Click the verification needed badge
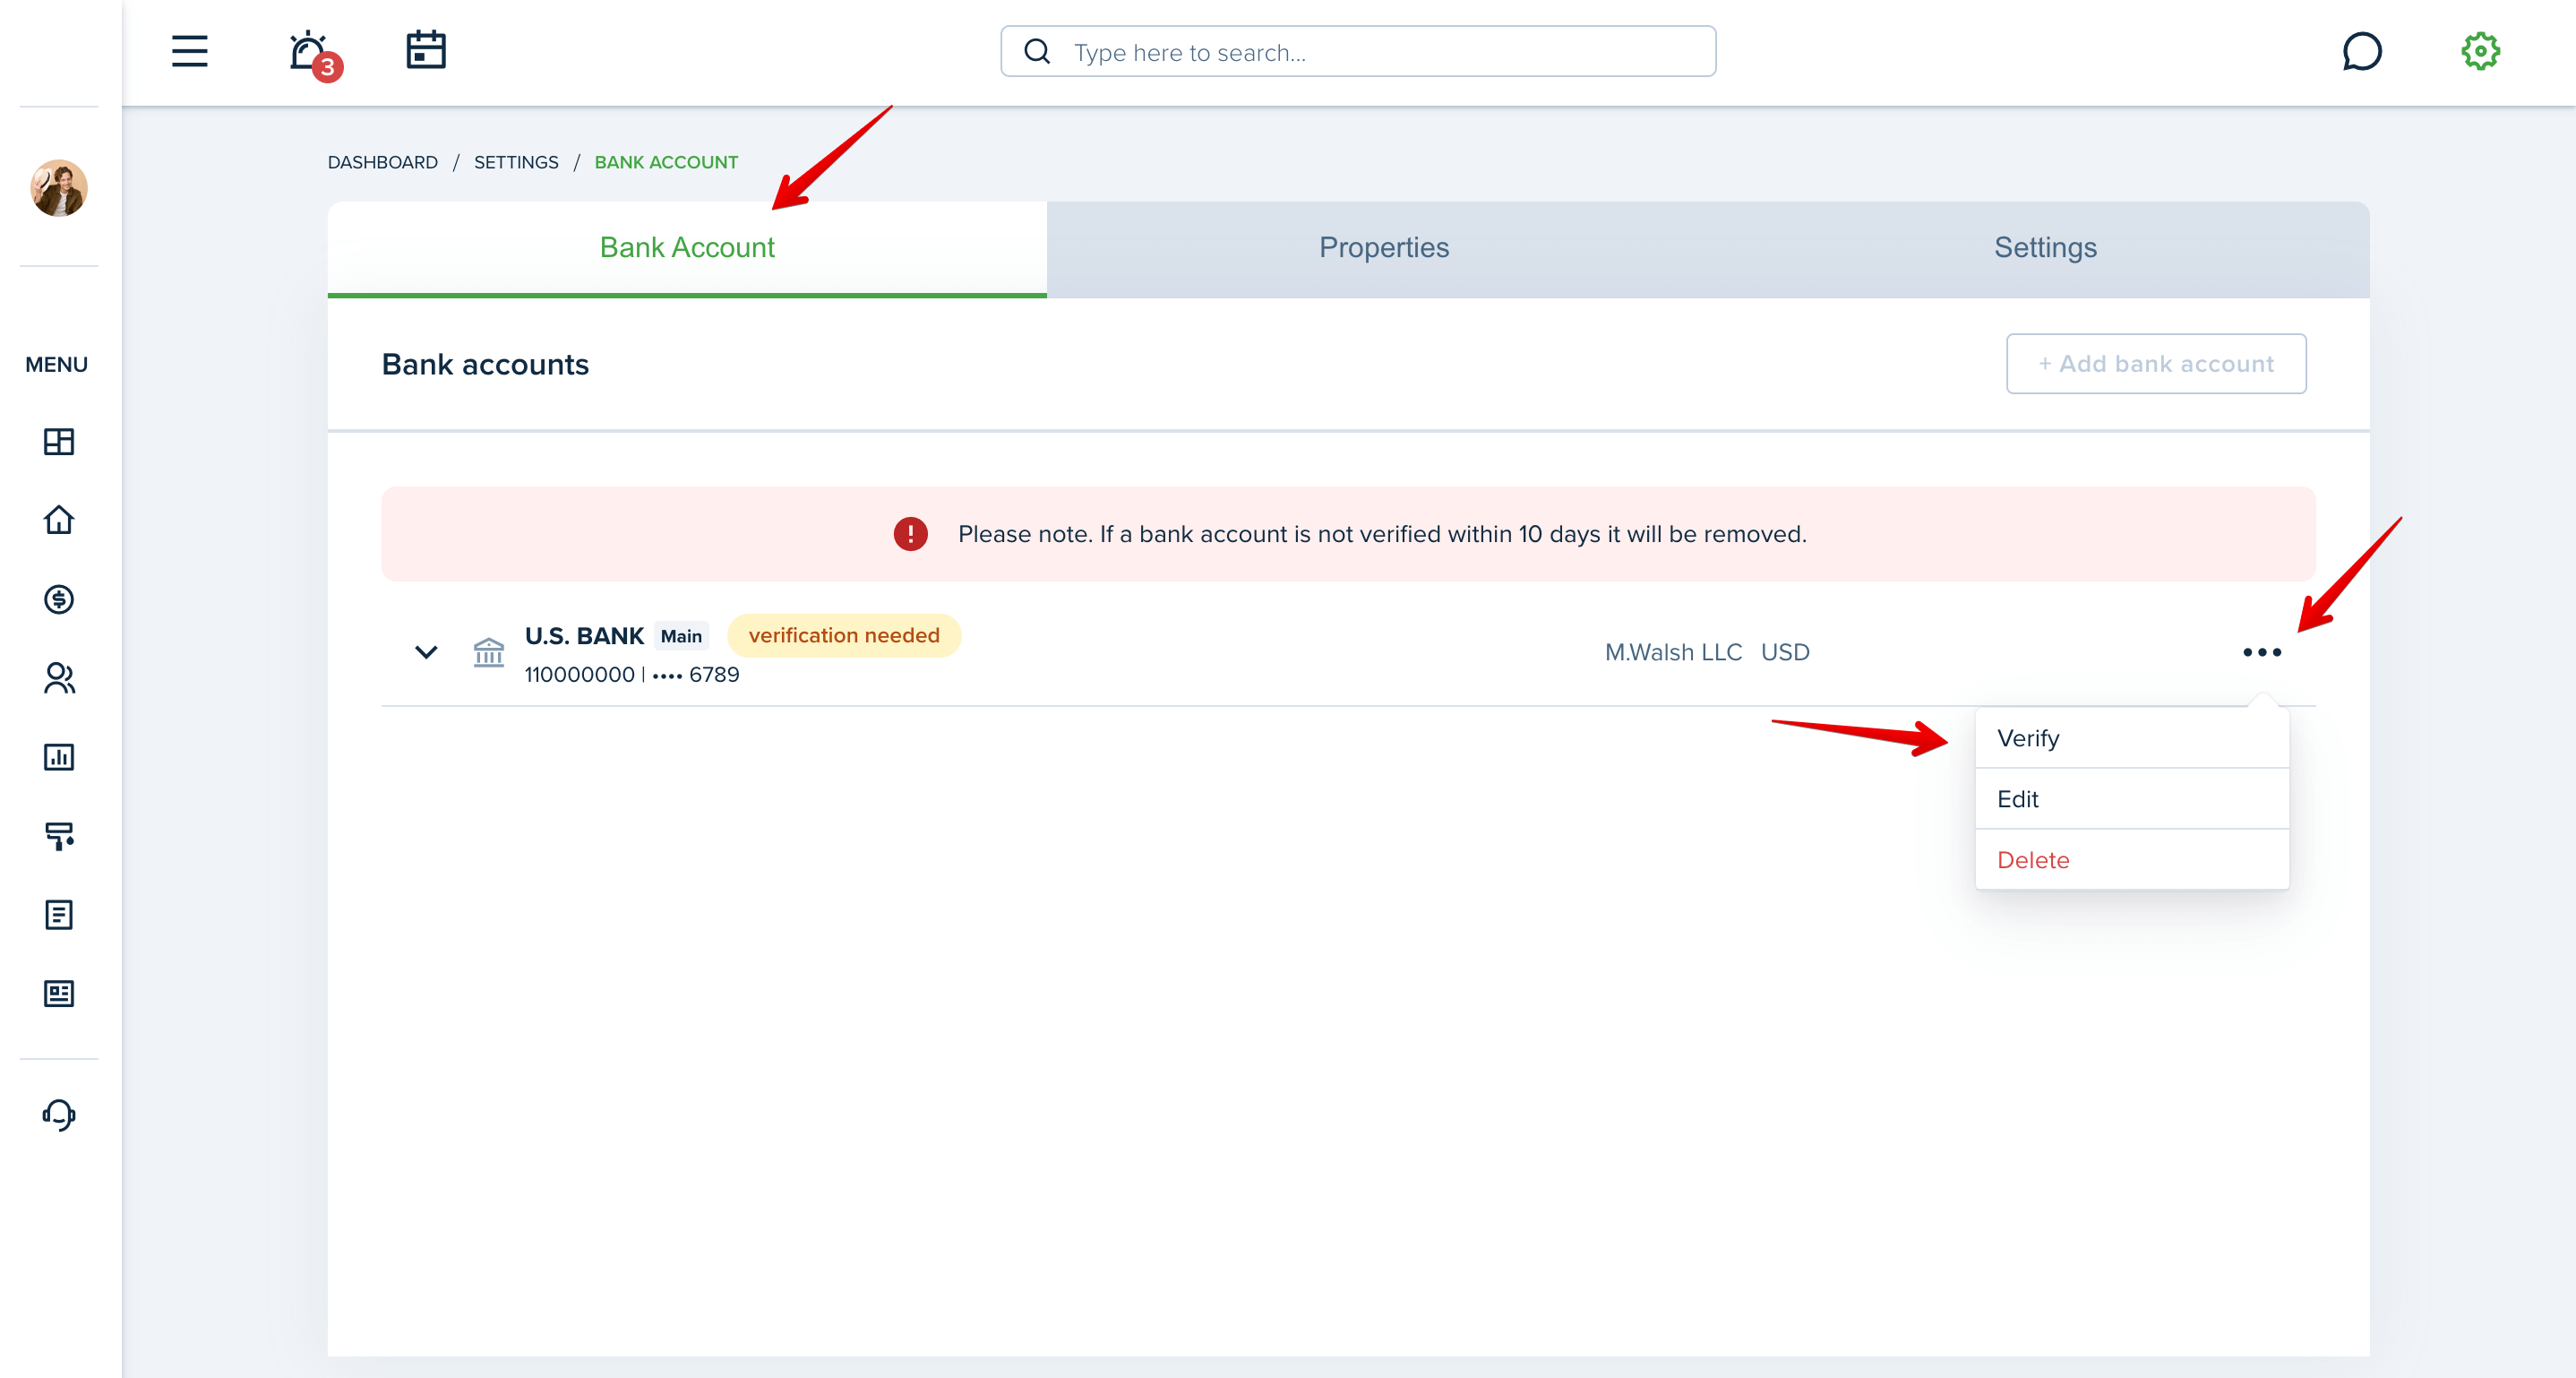The image size is (2576, 1378). pyautogui.click(x=844, y=635)
